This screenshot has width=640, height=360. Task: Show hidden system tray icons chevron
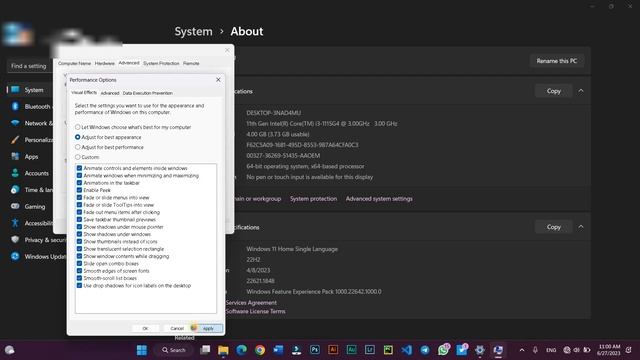(522, 350)
